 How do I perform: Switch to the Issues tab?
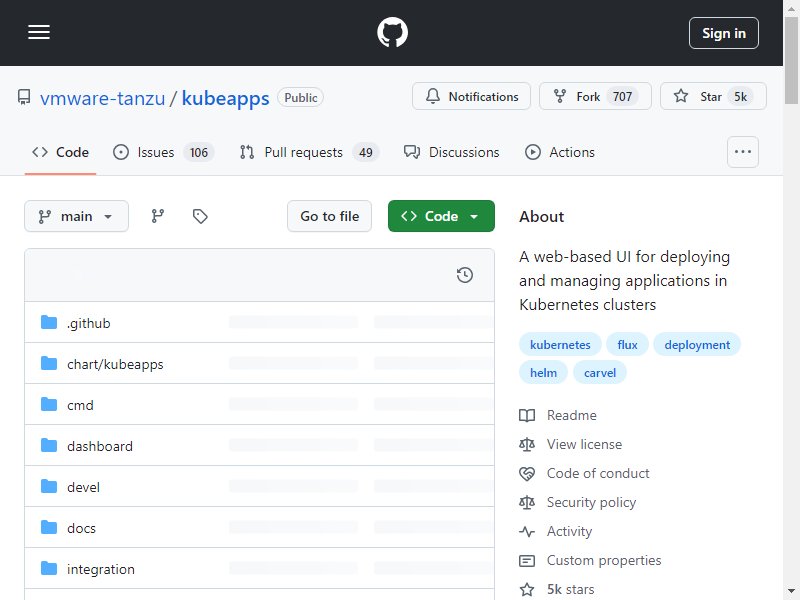point(163,152)
